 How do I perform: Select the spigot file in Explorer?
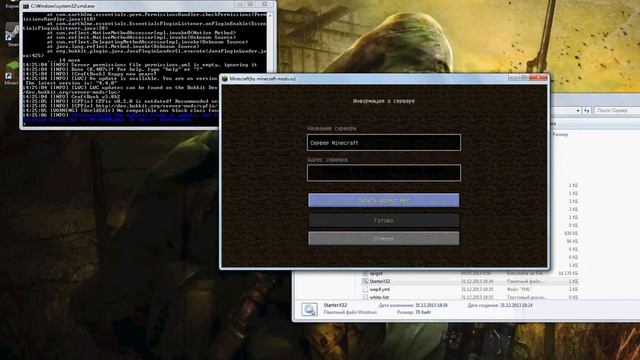click(376, 273)
